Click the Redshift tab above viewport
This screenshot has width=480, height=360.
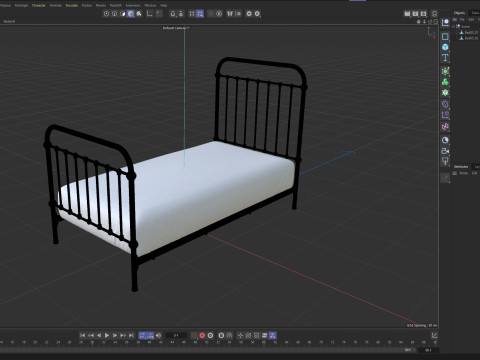point(9,21)
